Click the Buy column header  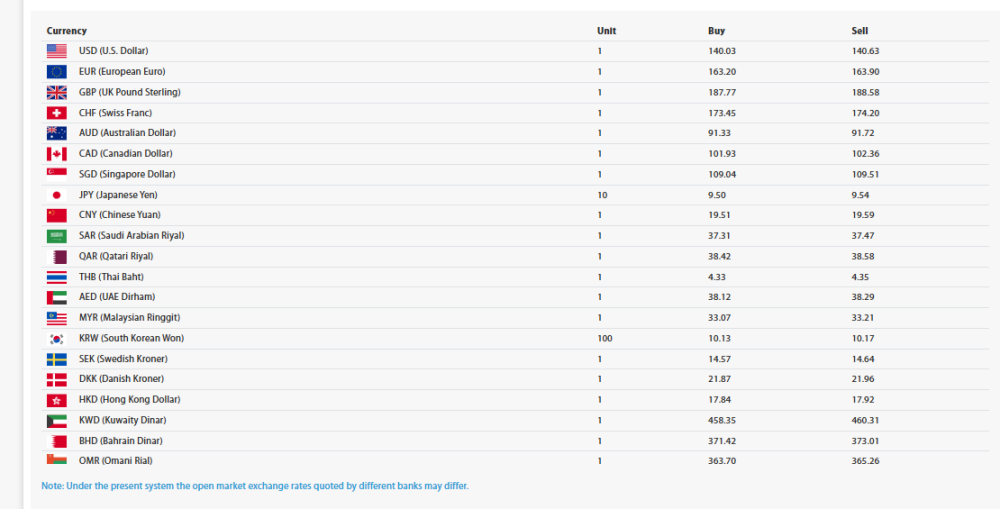[x=716, y=31]
